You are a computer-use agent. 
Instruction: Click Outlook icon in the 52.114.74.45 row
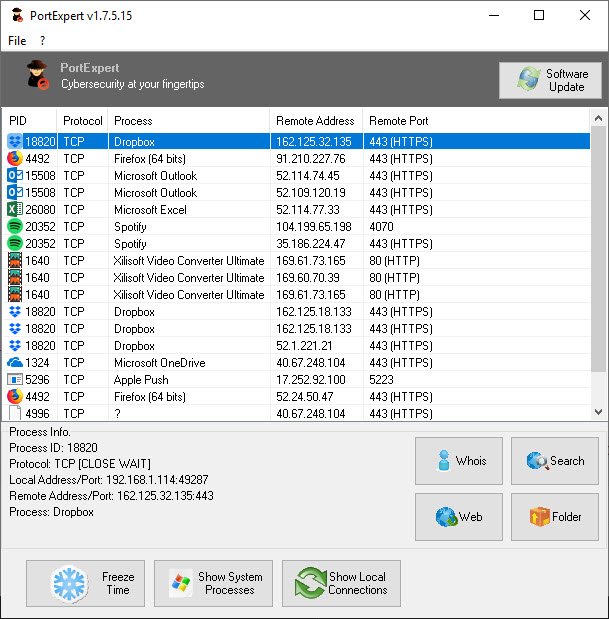coord(15,175)
